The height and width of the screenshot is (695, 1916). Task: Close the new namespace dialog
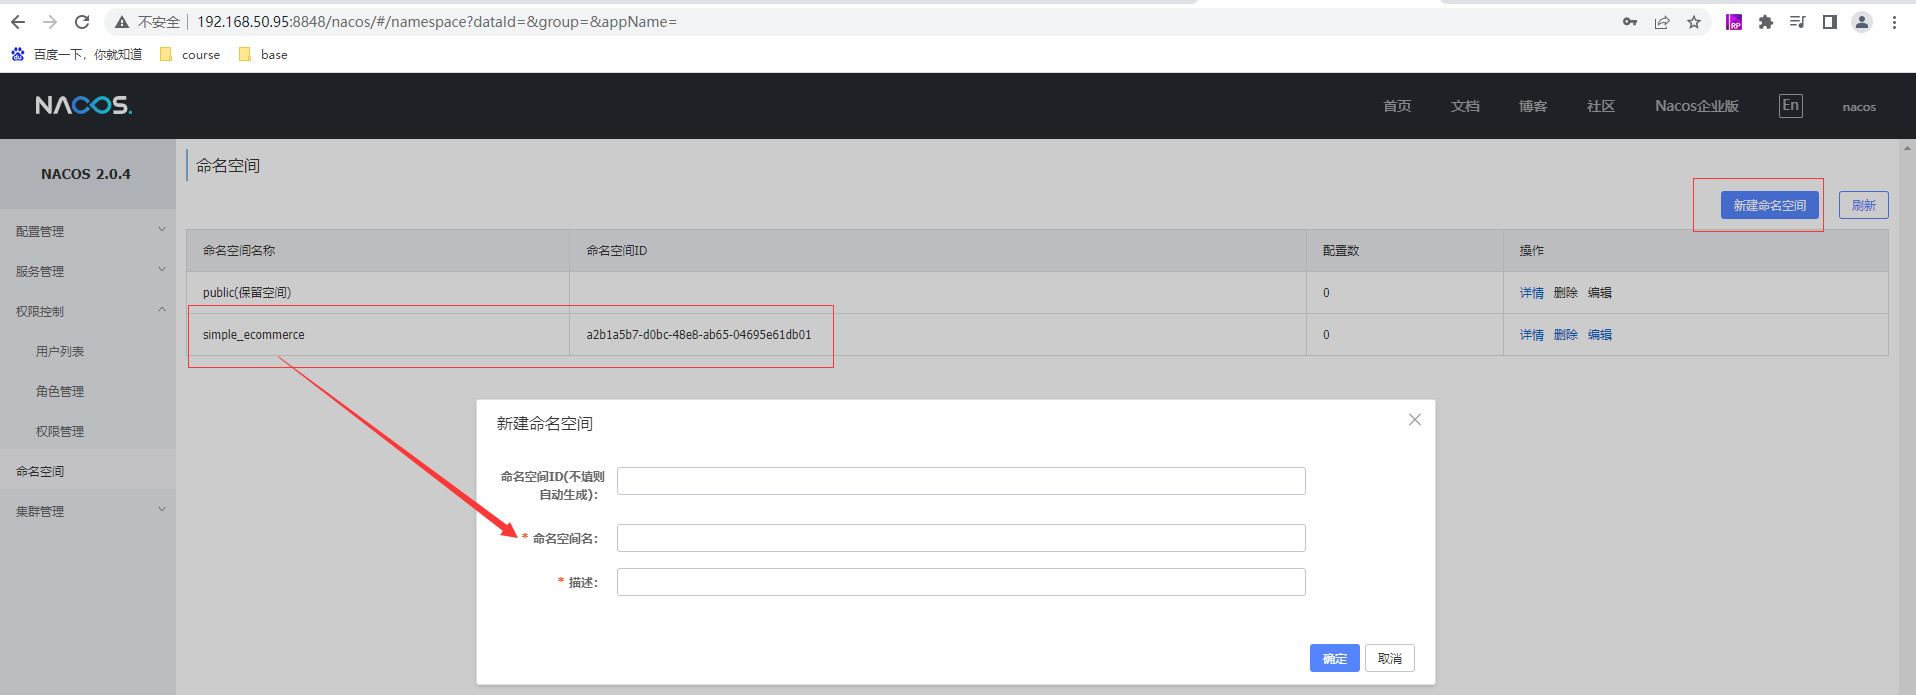pyautogui.click(x=1414, y=420)
